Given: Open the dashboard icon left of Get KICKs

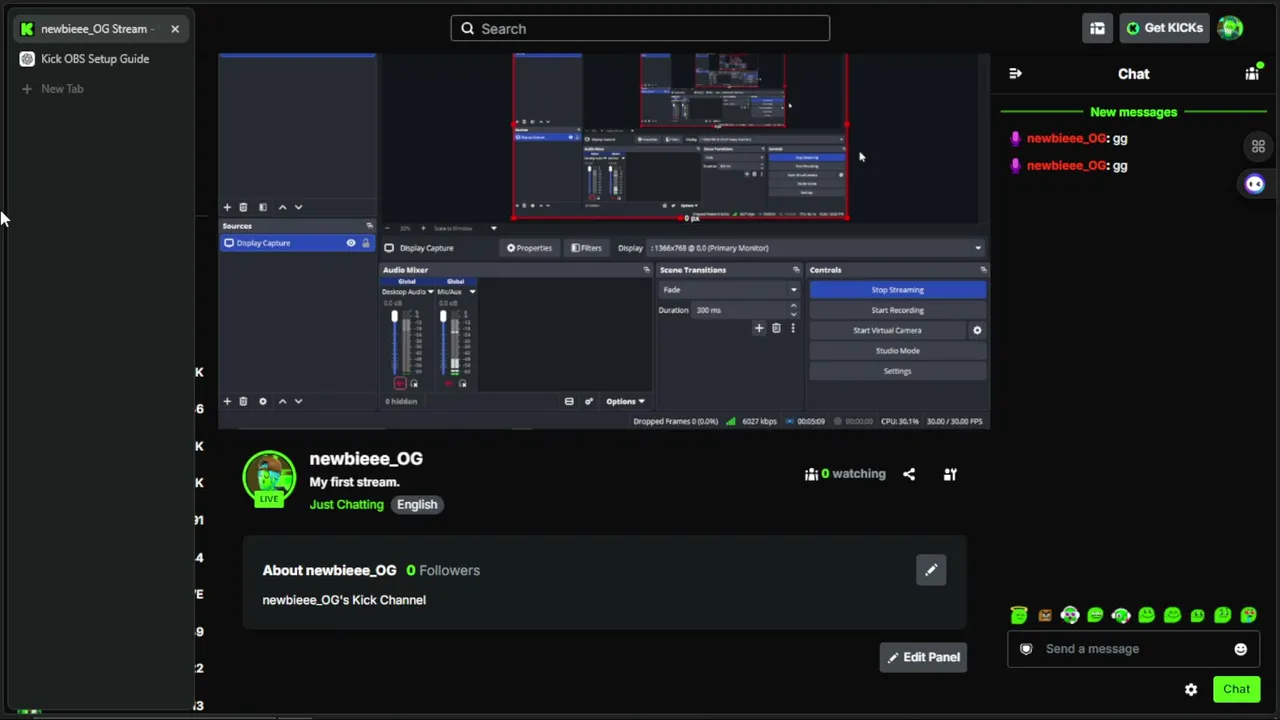Looking at the screenshot, I should [1097, 28].
